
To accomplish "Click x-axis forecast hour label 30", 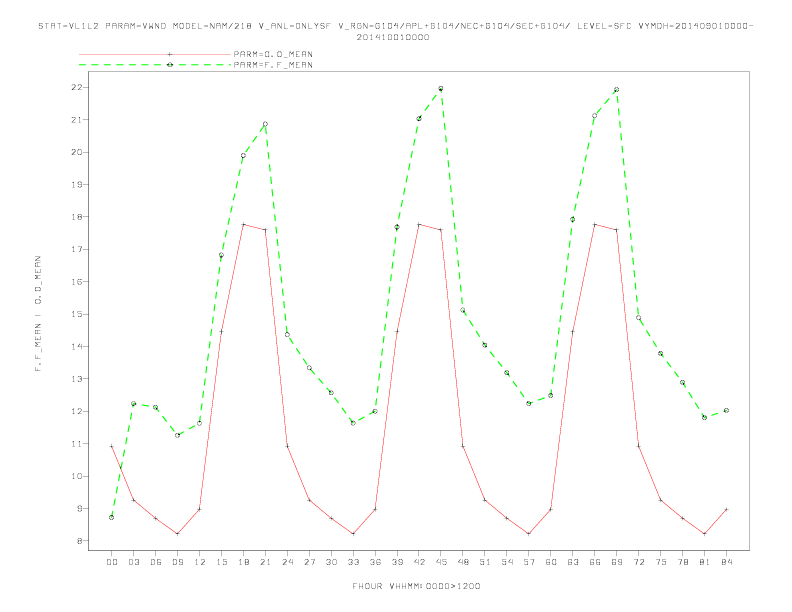I will [331, 562].
